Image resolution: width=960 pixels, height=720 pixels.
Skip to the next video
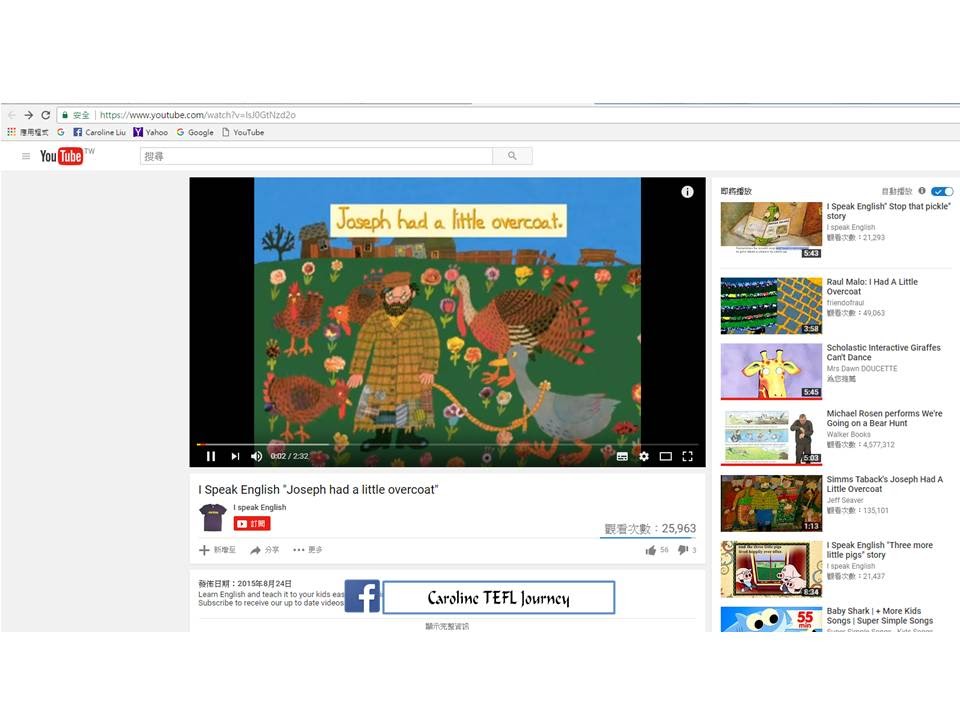[235, 456]
